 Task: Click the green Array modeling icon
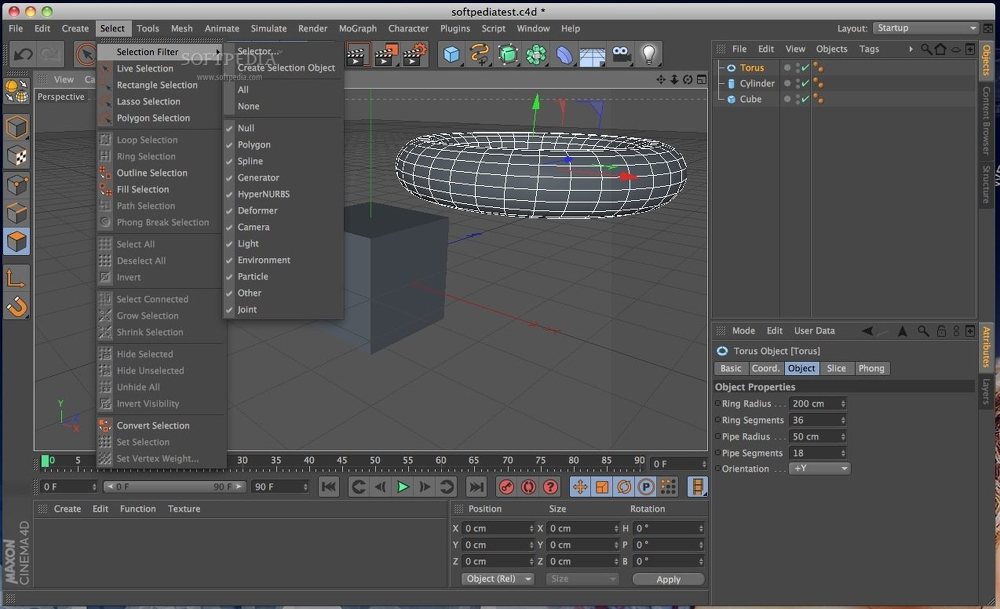[x=536, y=55]
